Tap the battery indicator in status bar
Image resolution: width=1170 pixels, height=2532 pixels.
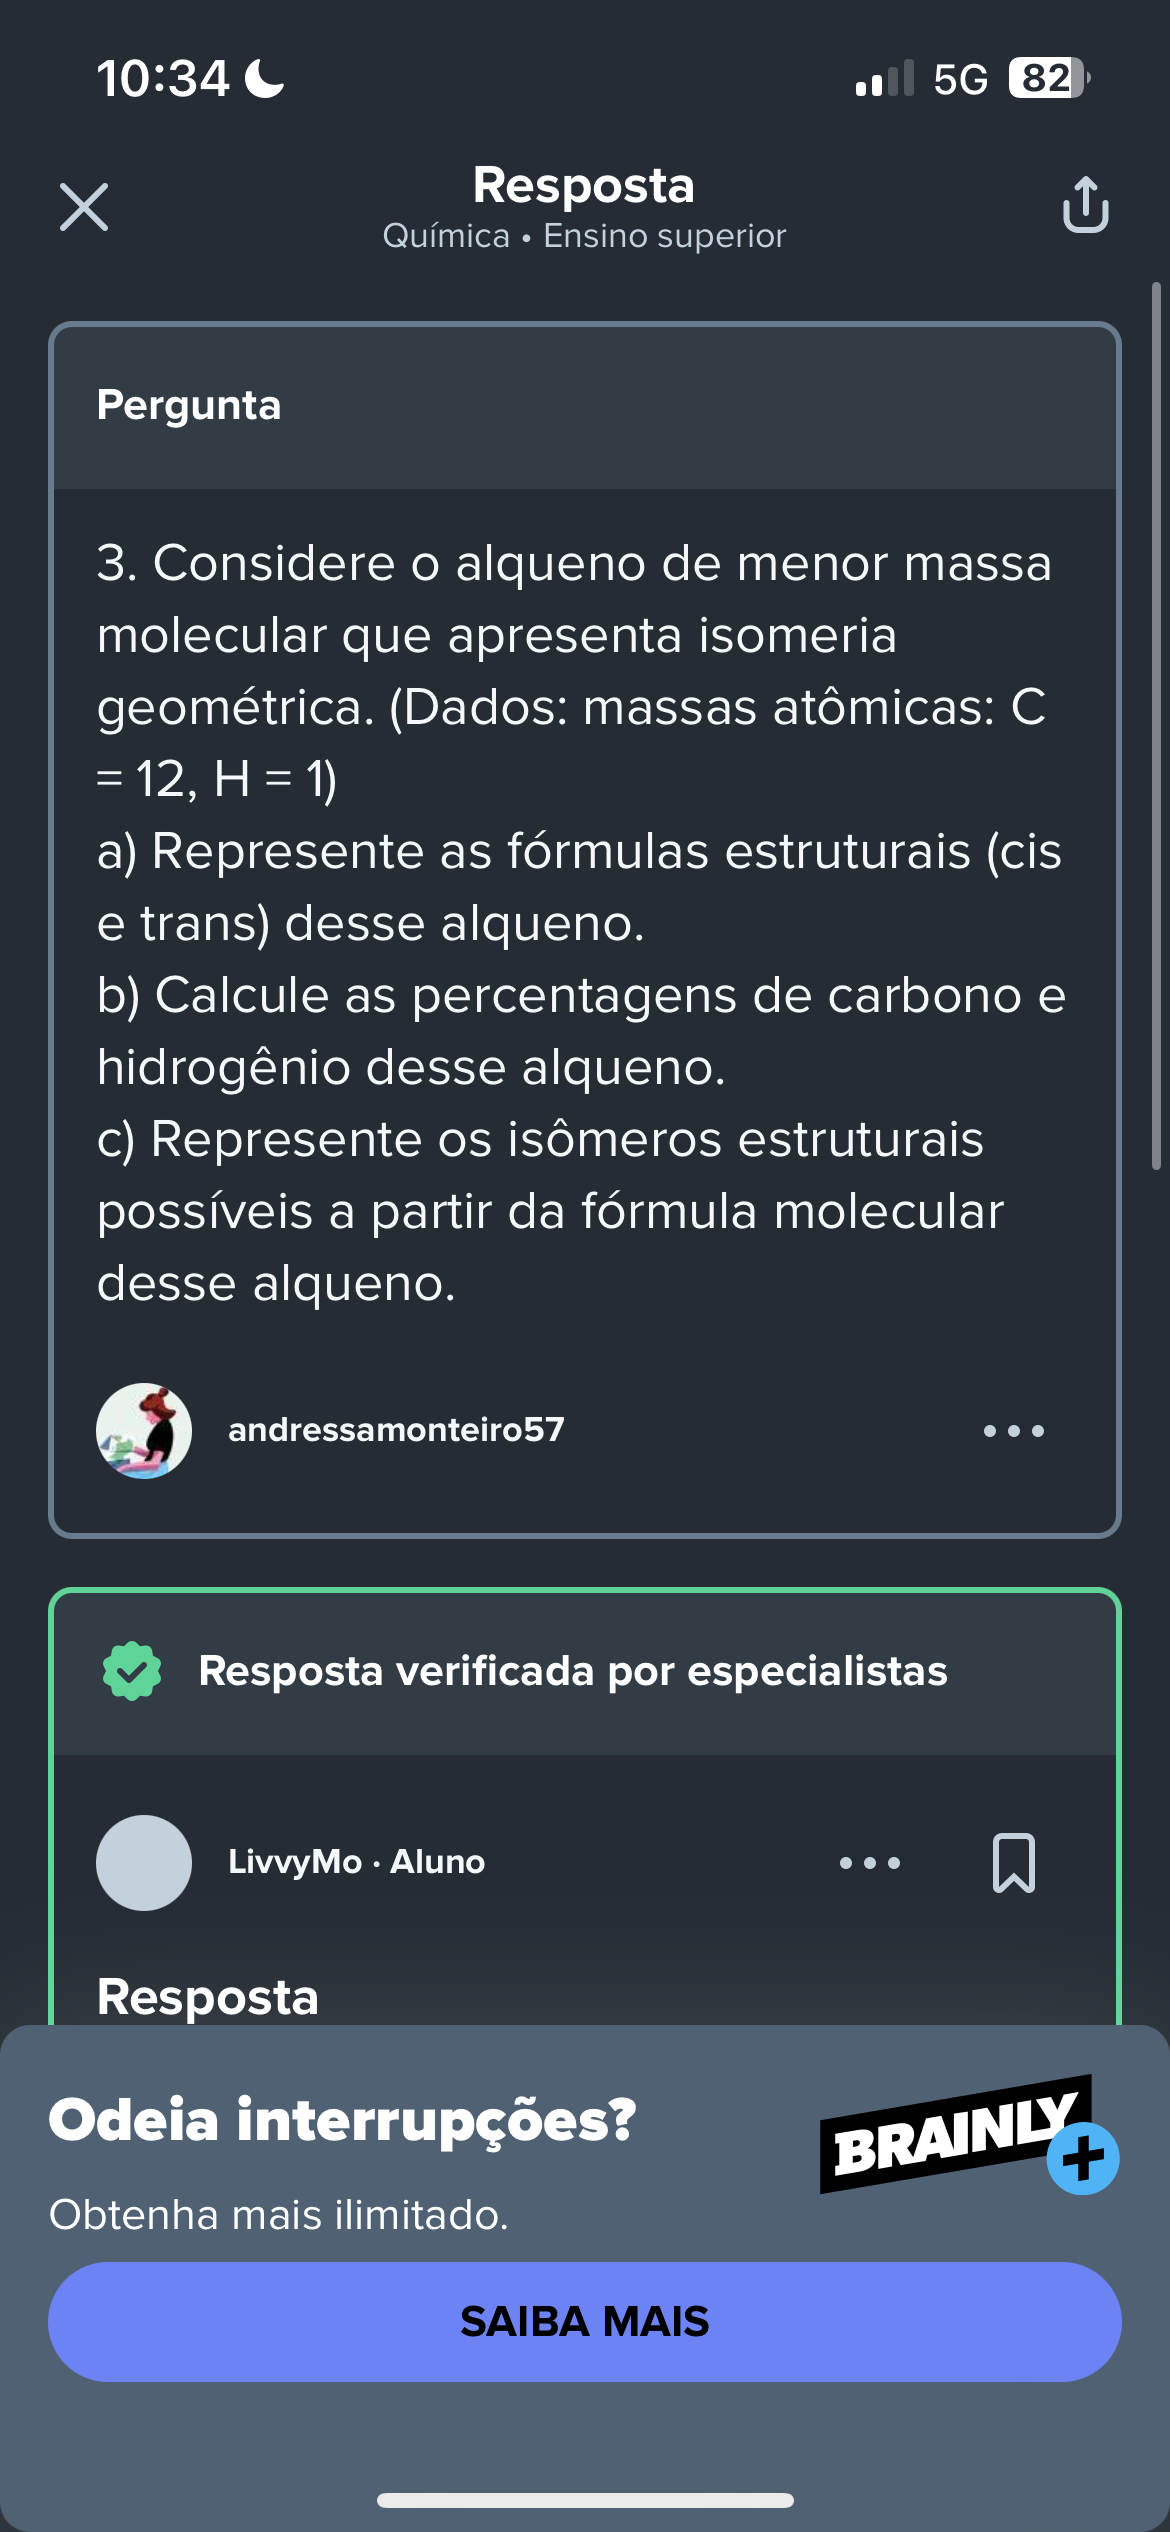1048,78
